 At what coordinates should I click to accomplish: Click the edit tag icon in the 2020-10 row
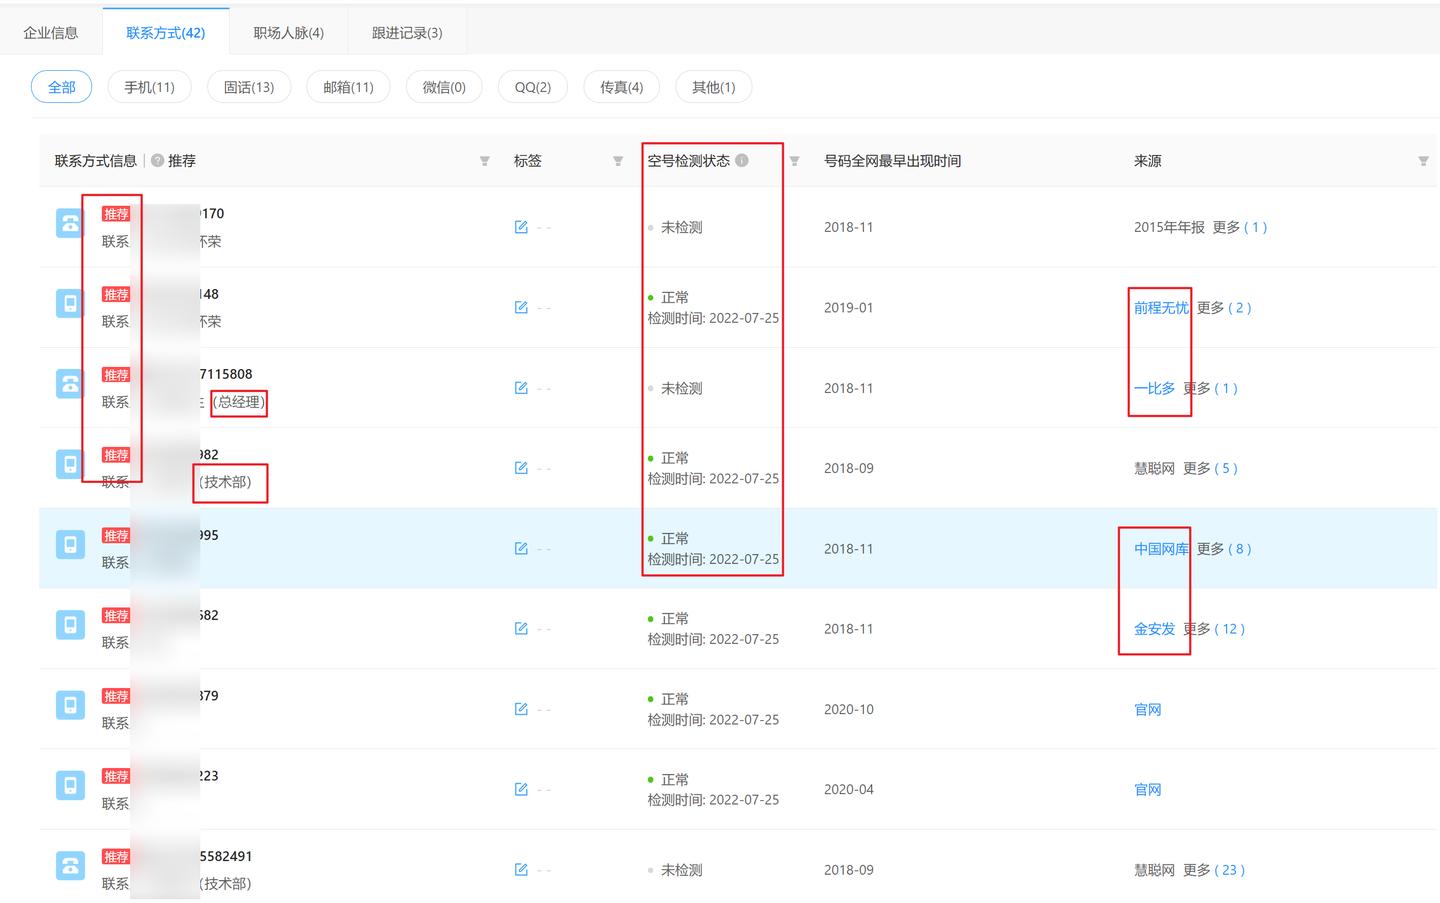tap(521, 709)
